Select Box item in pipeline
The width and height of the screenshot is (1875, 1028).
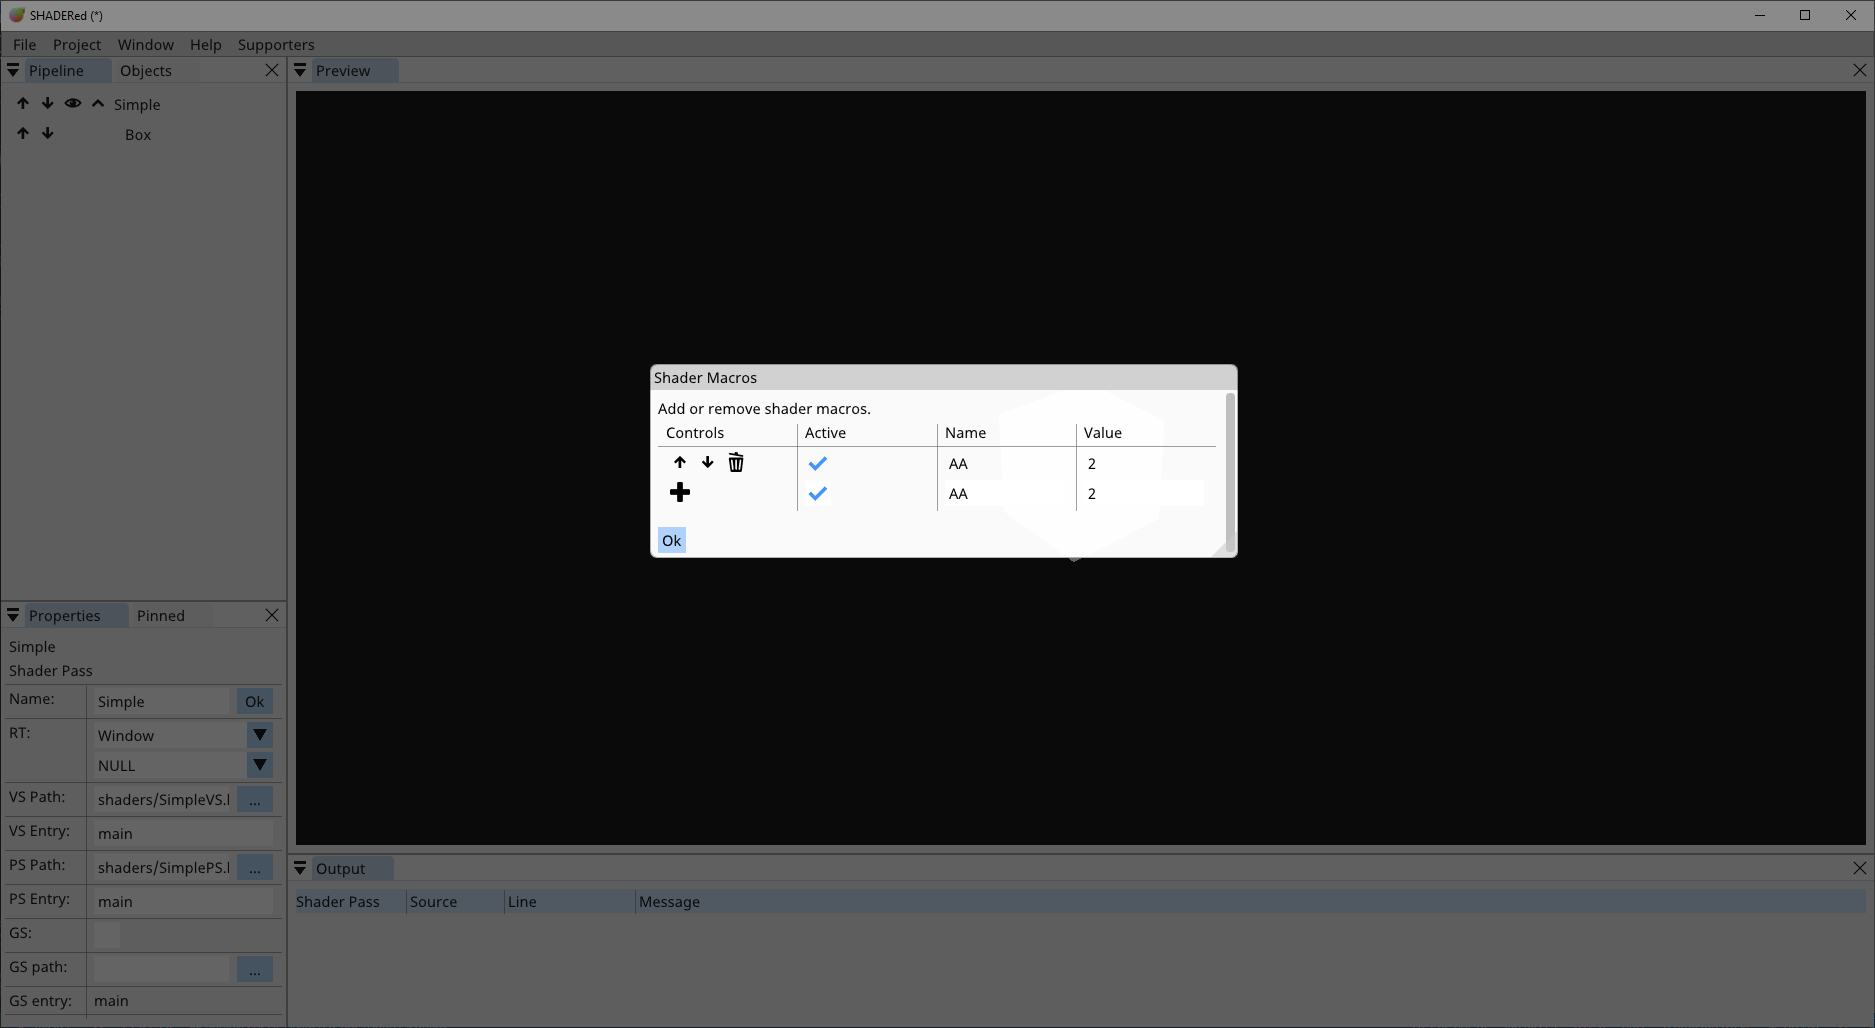point(138,134)
